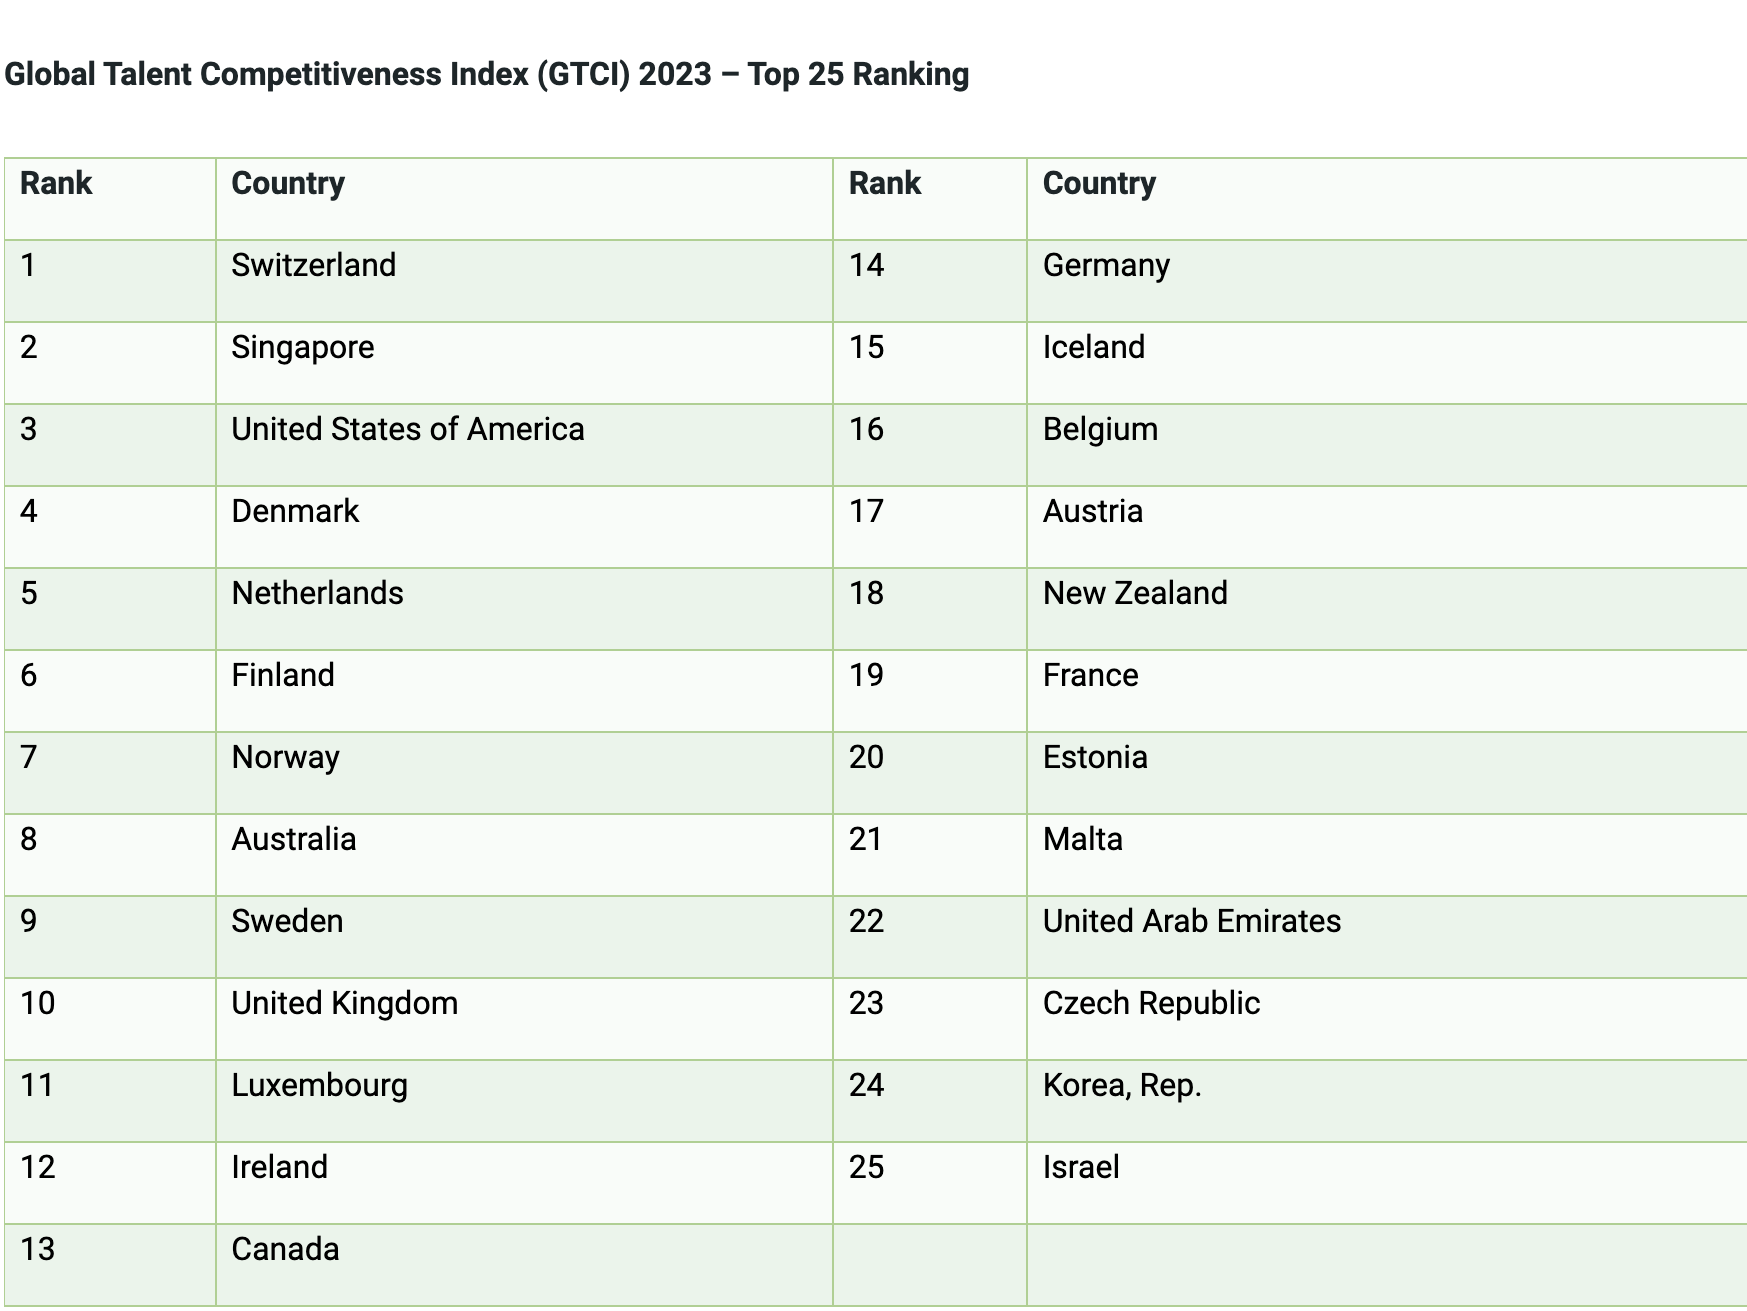This screenshot has height=1311, width=1747.
Task: Click the United Arab Emirates cell
Action: point(1192,922)
